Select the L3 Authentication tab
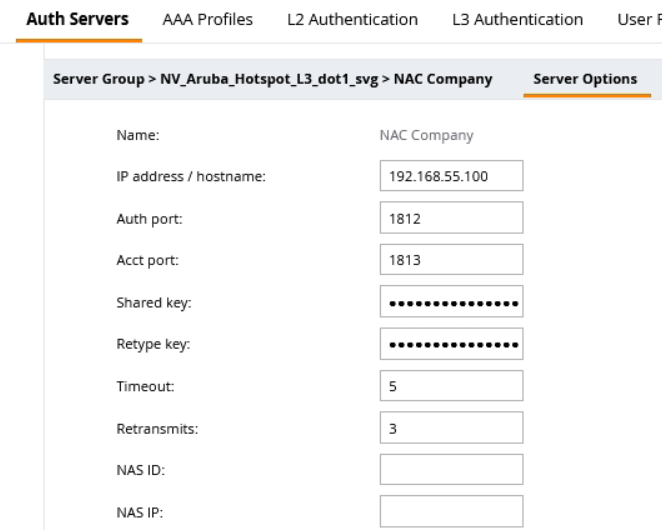662x530 pixels. coord(517,19)
